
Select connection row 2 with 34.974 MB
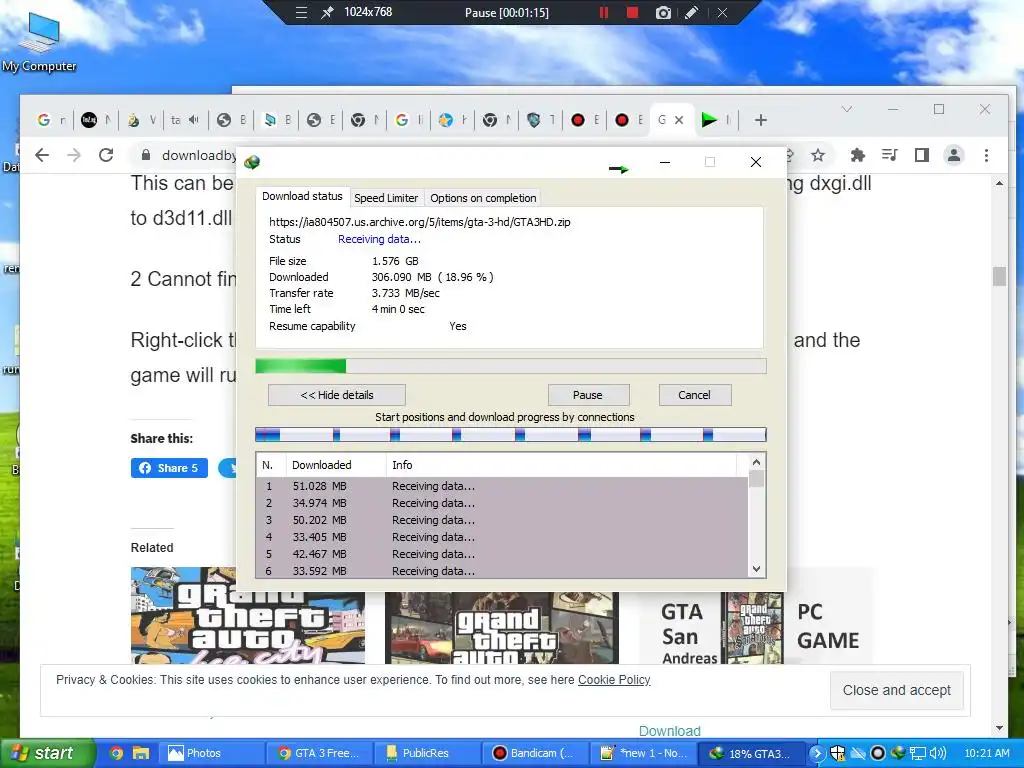[502, 503]
